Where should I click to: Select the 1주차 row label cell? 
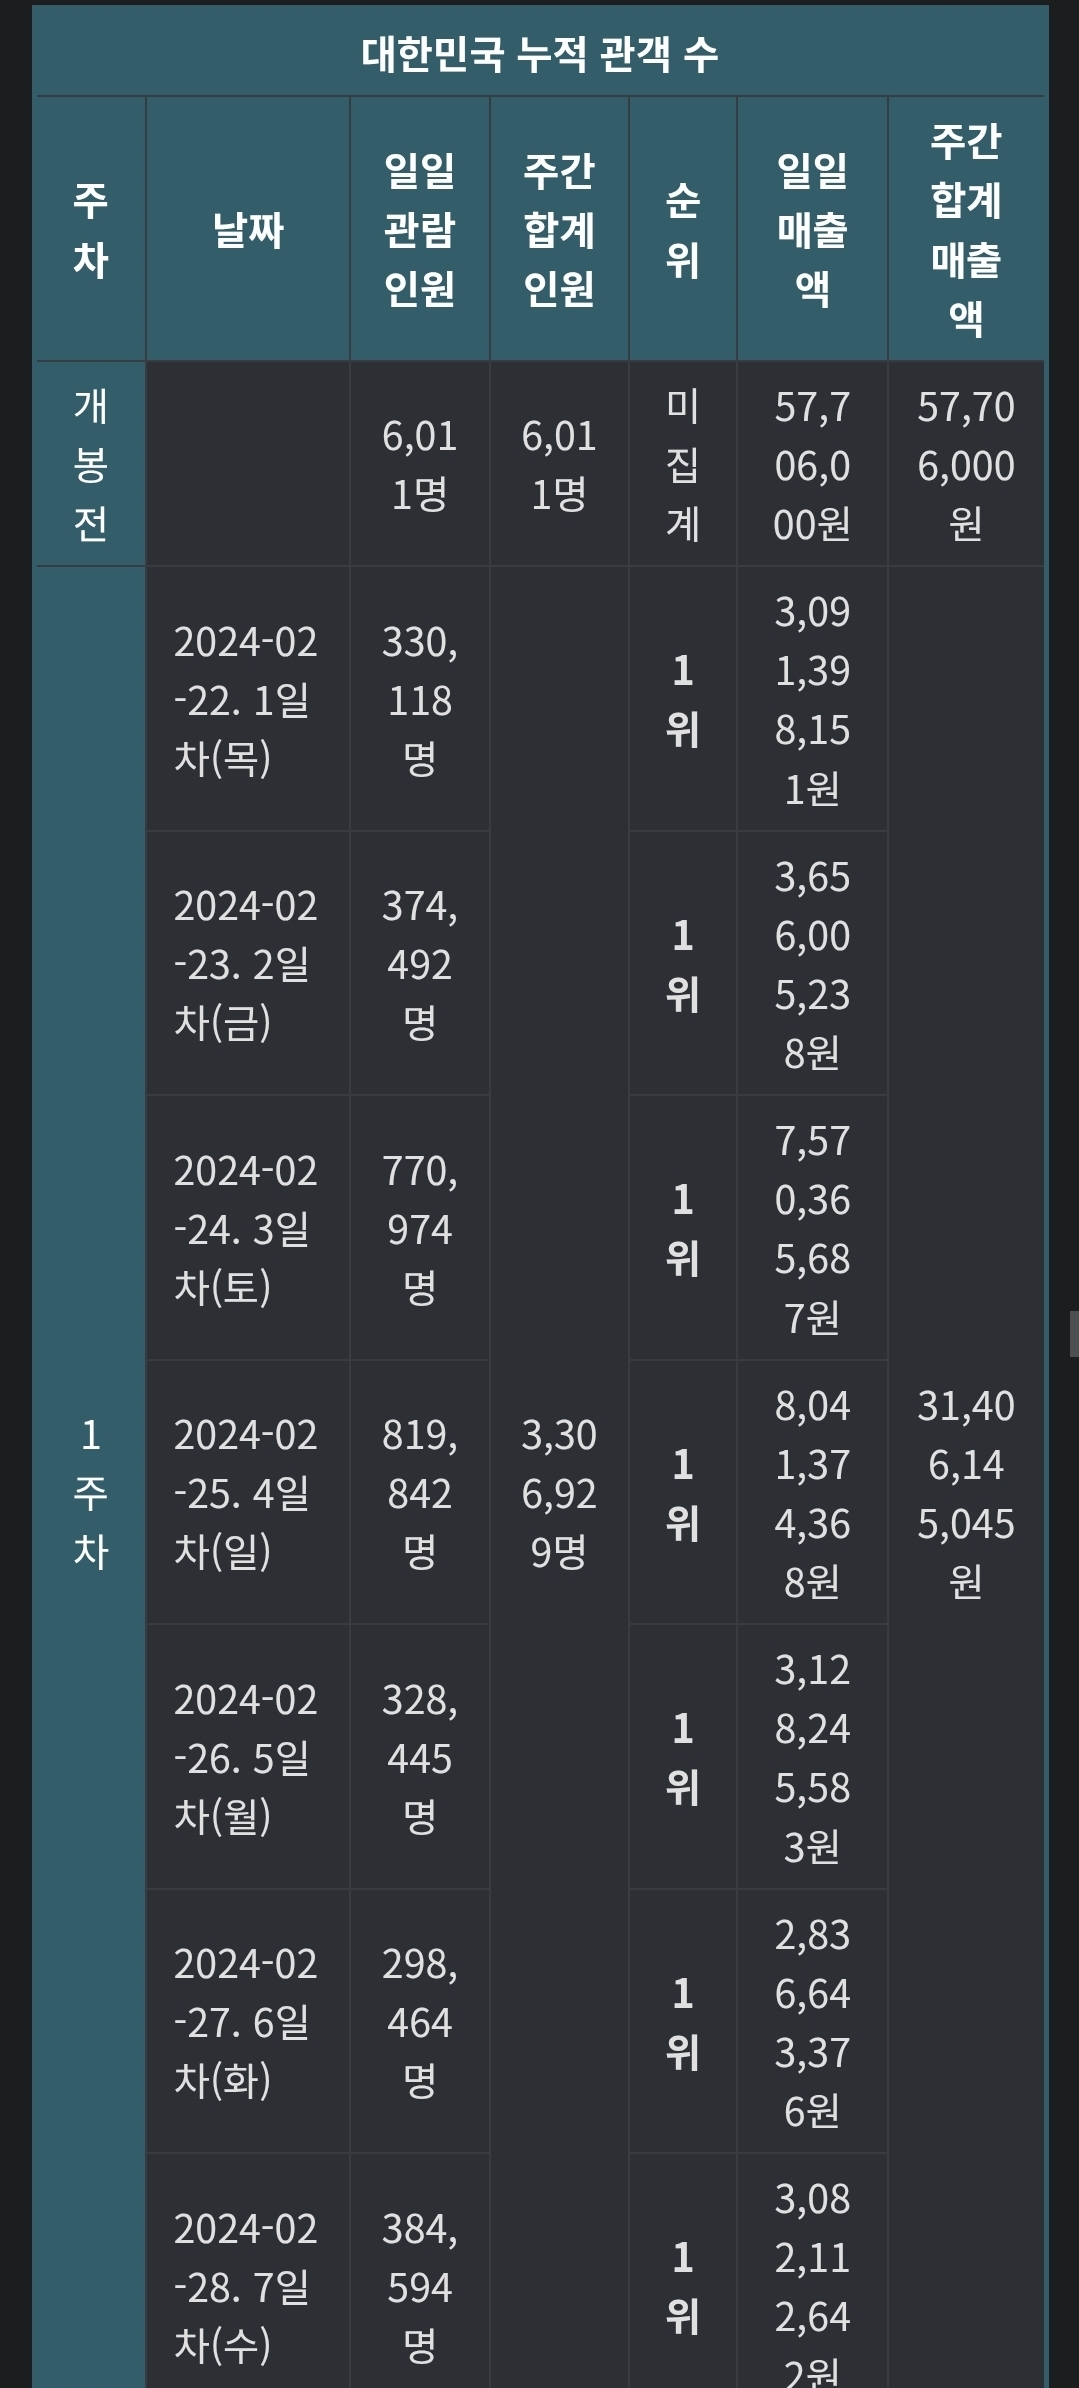tap(90, 1494)
